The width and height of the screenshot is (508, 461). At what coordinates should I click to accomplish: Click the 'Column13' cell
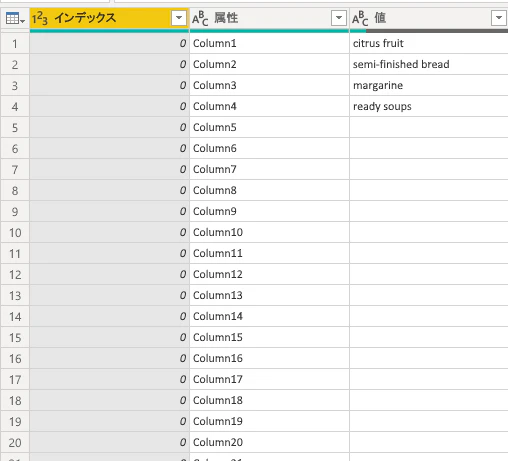coord(269,295)
